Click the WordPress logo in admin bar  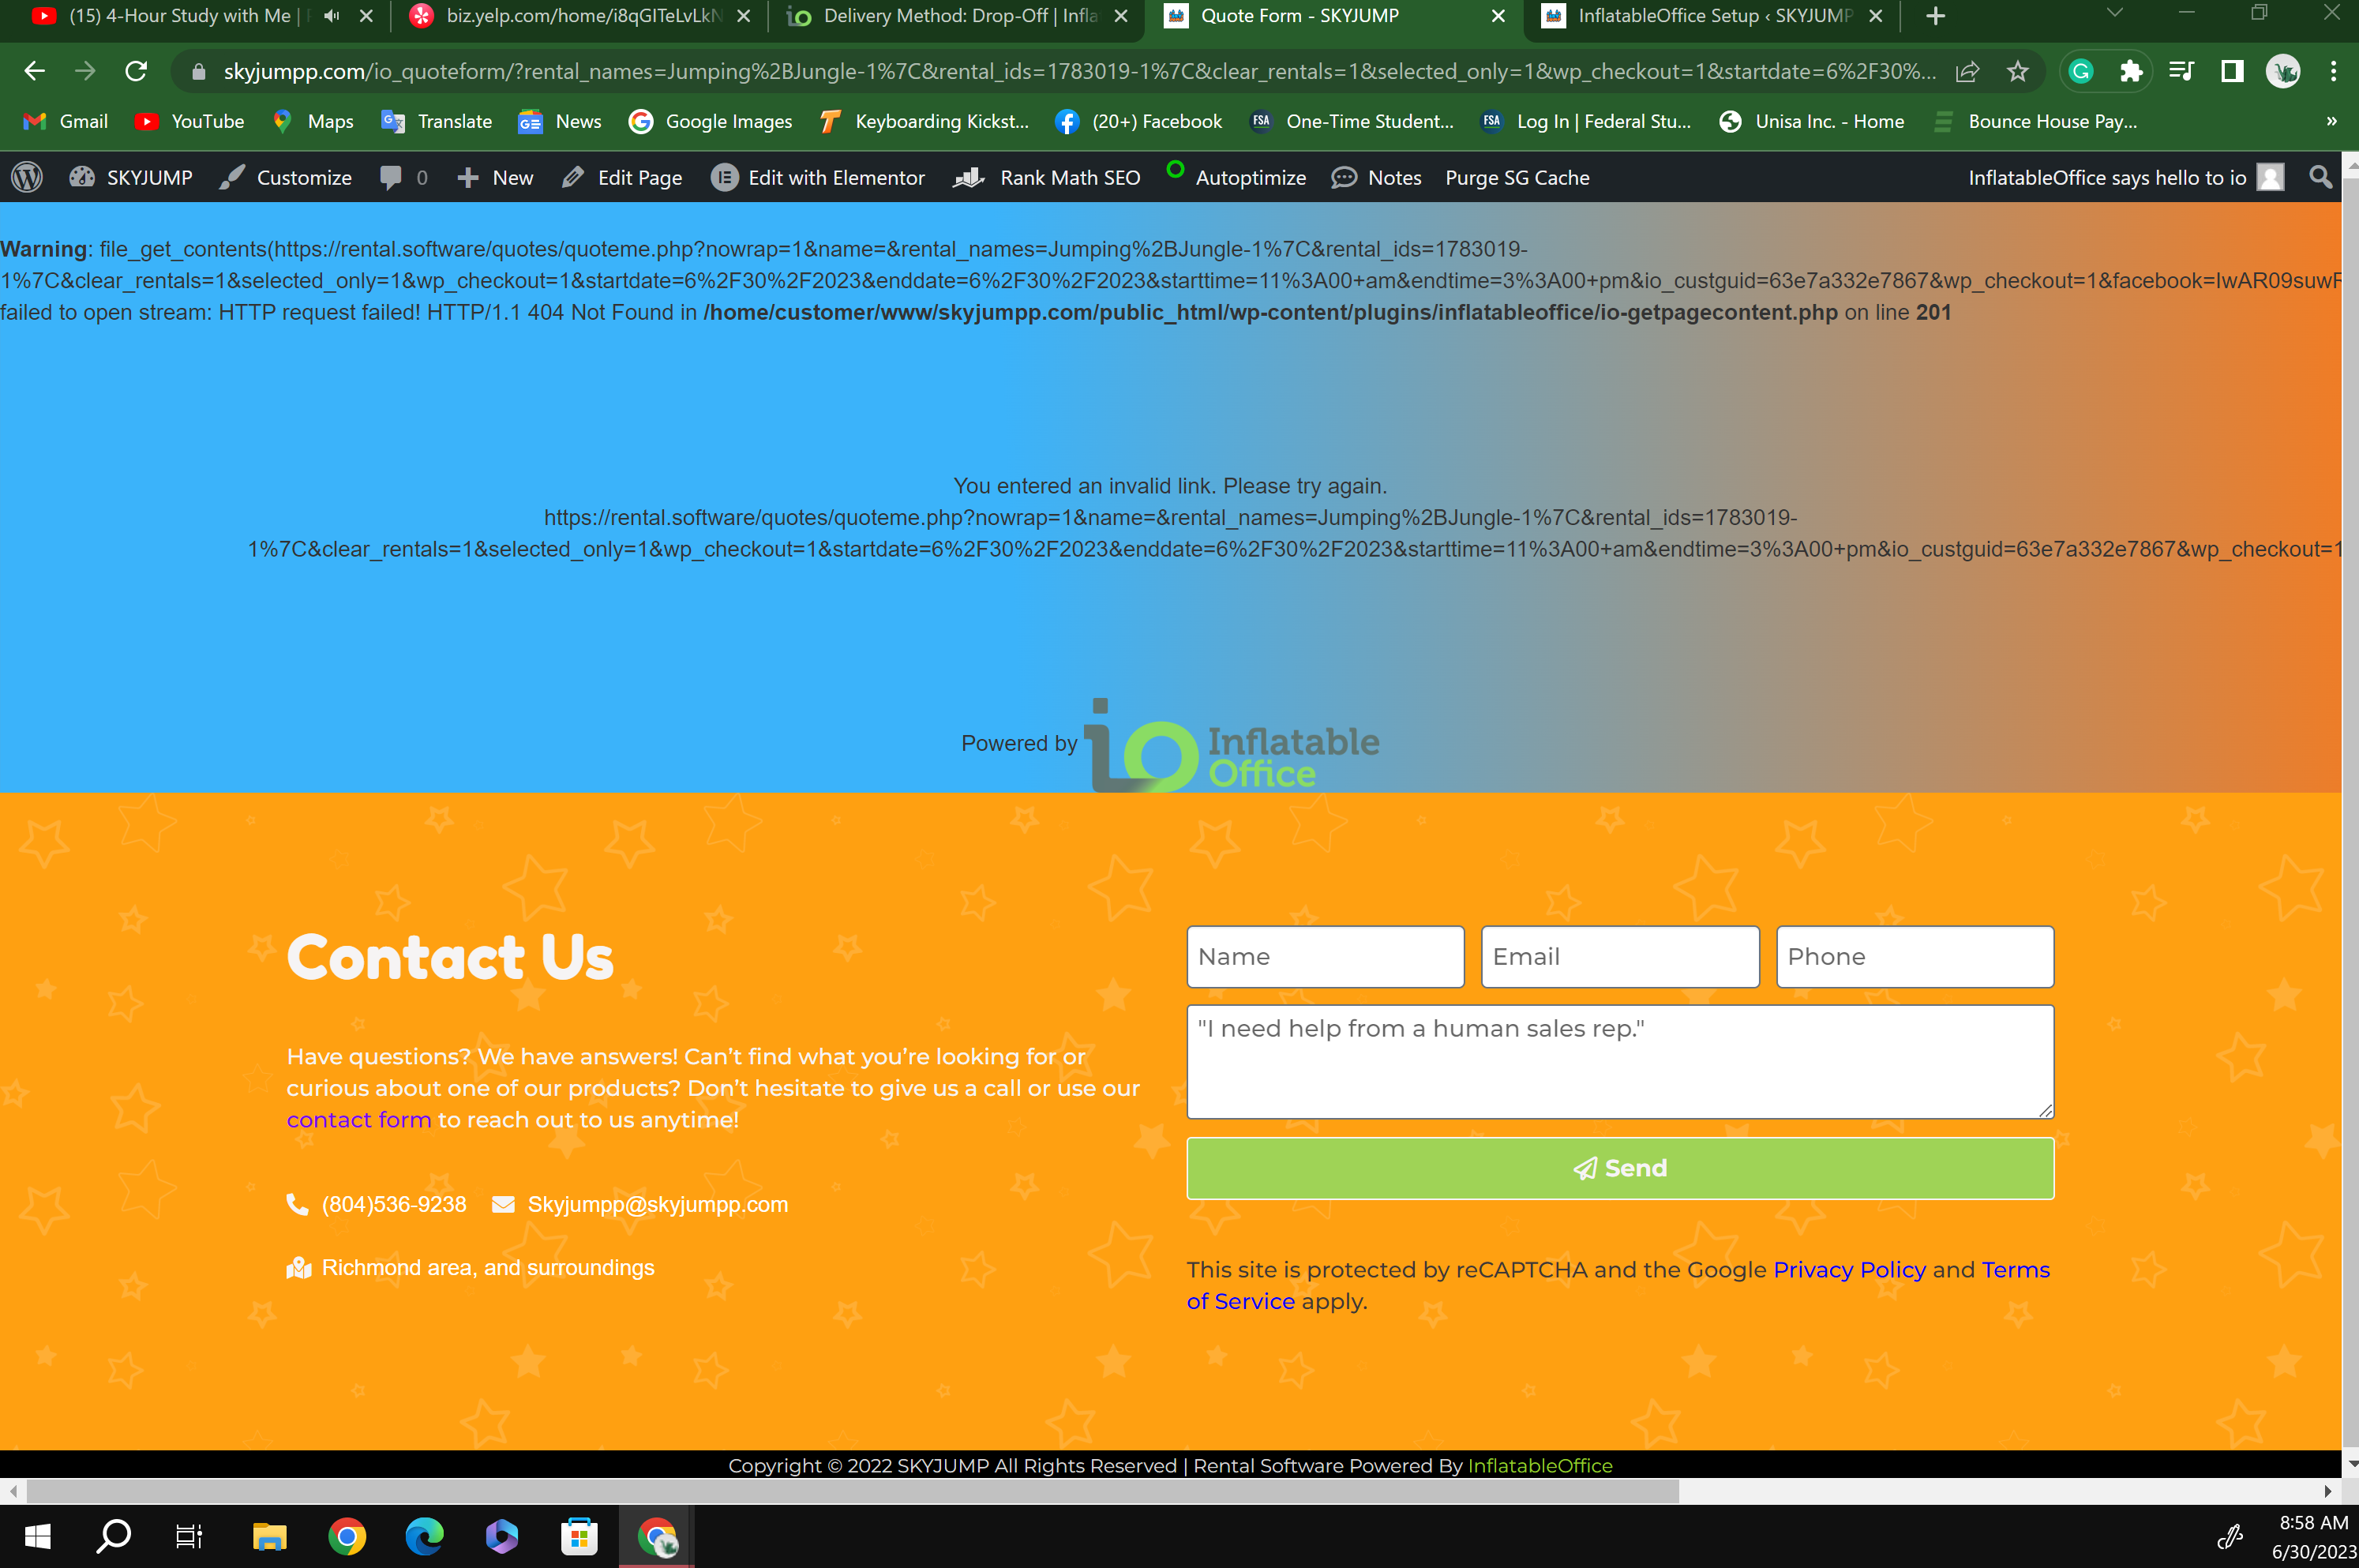click(x=27, y=177)
